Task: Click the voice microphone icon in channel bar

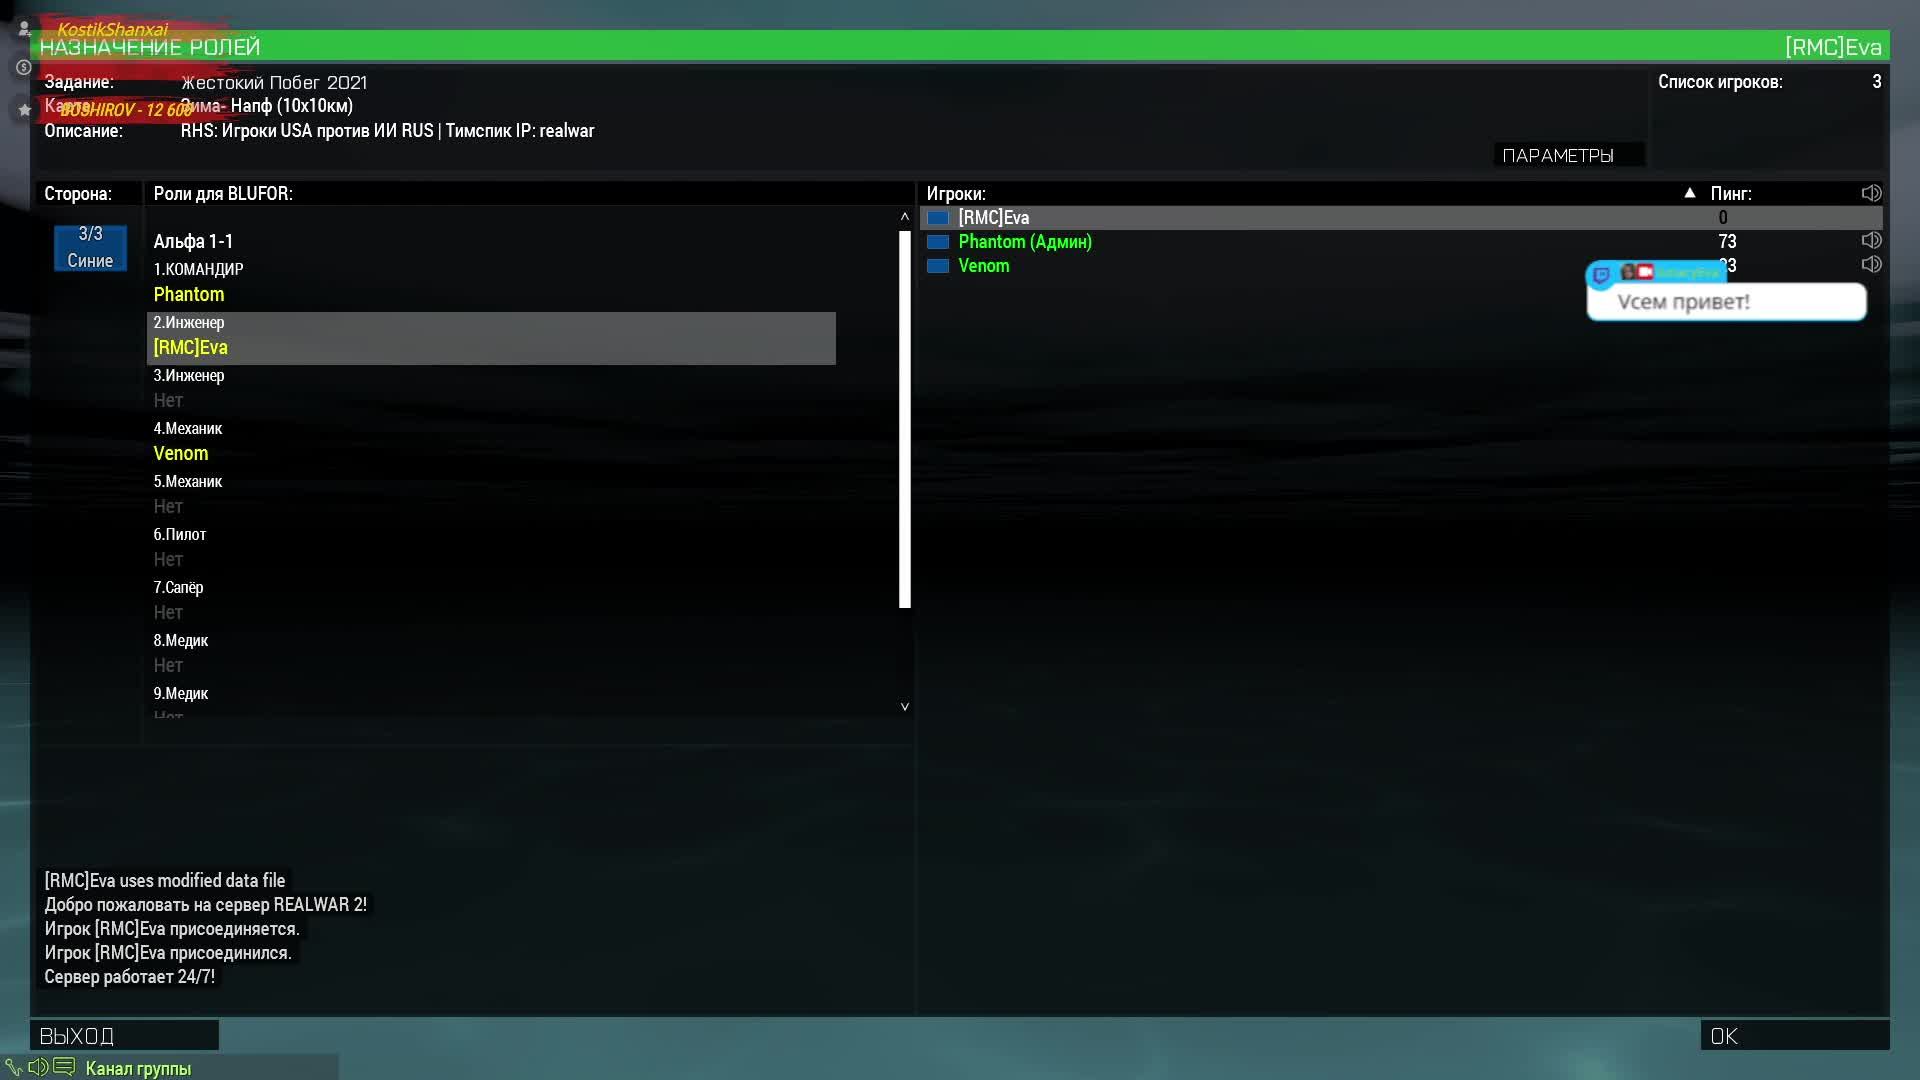Action: tap(14, 1067)
